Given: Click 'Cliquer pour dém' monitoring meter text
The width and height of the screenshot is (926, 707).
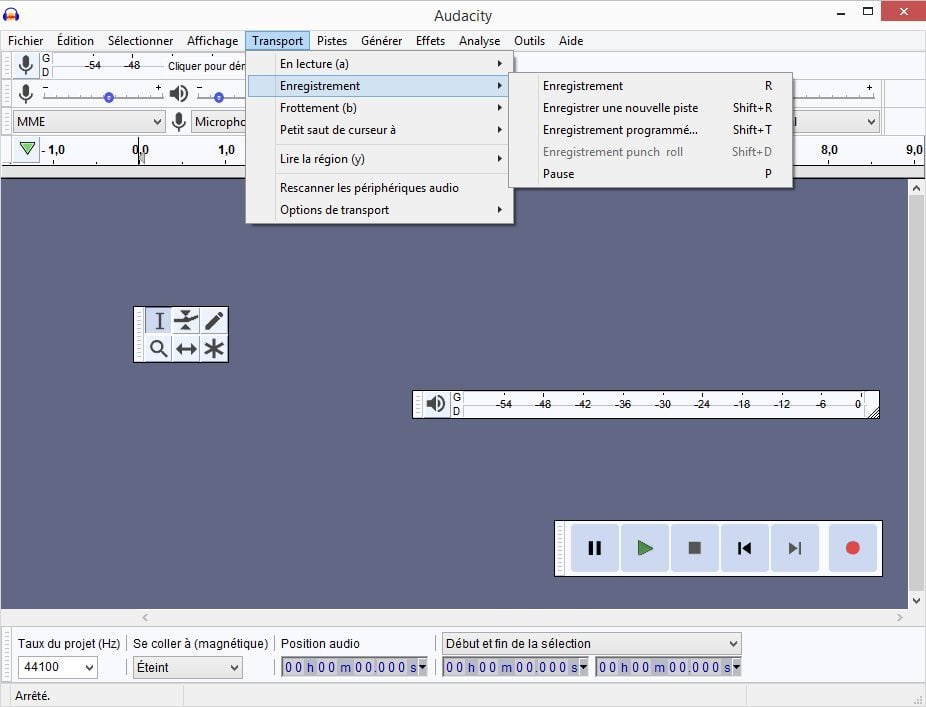Looking at the screenshot, I should [206, 66].
